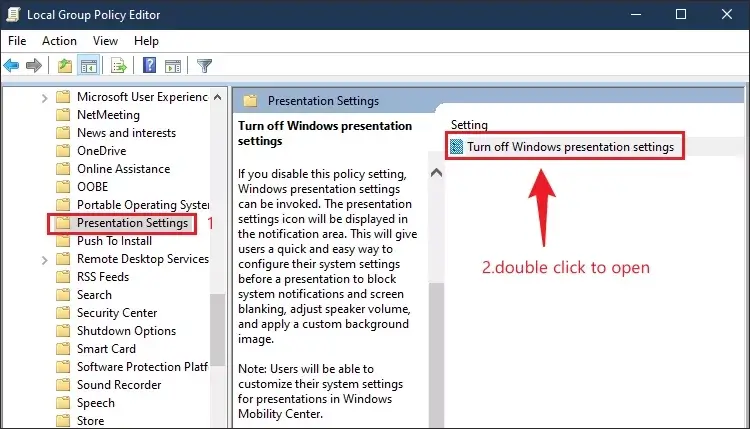Open the Help menu
Screen dimensions: 750x429
pyautogui.click(x=146, y=41)
